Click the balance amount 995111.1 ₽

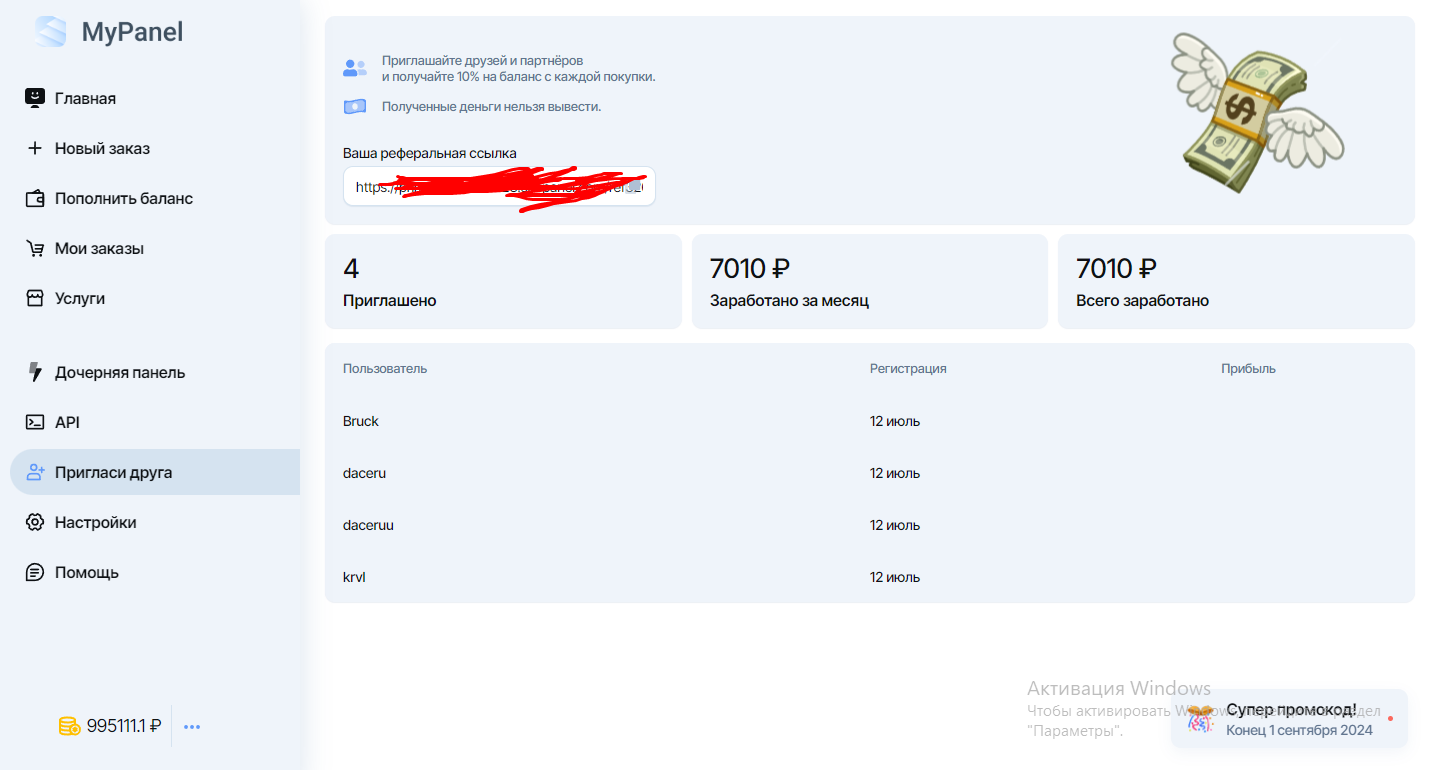click(x=124, y=726)
